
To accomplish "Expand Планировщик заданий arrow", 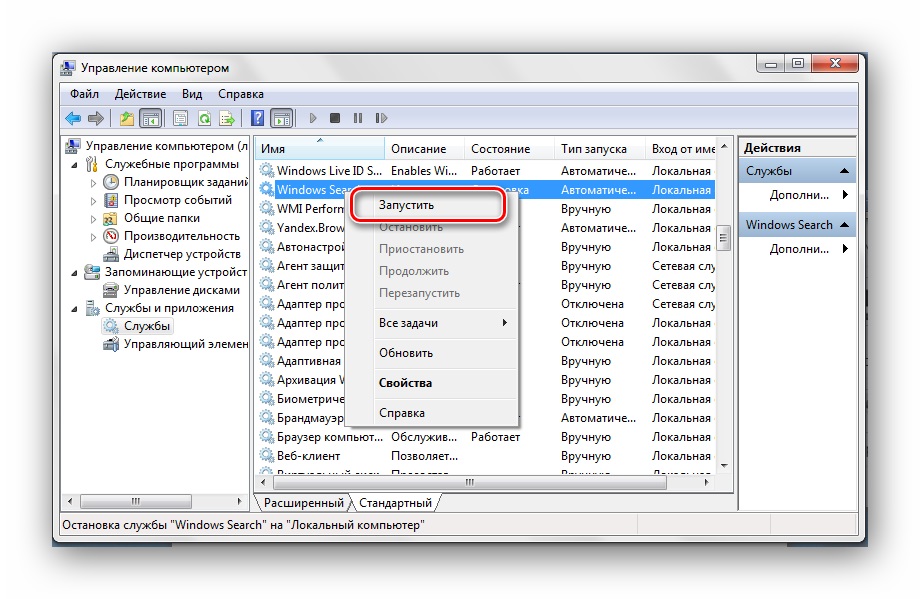I will click(93, 182).
